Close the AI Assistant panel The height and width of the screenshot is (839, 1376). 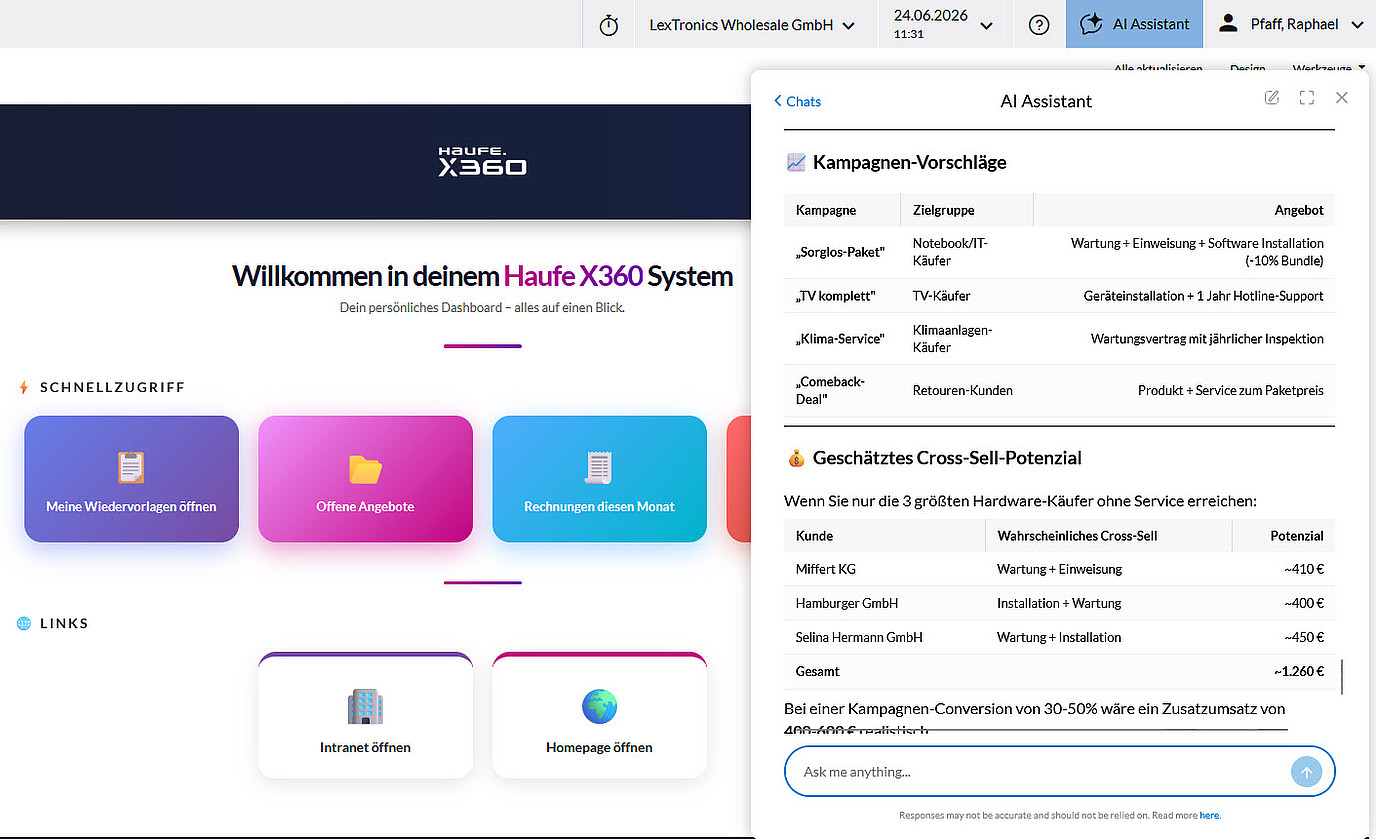[1342, 98]
